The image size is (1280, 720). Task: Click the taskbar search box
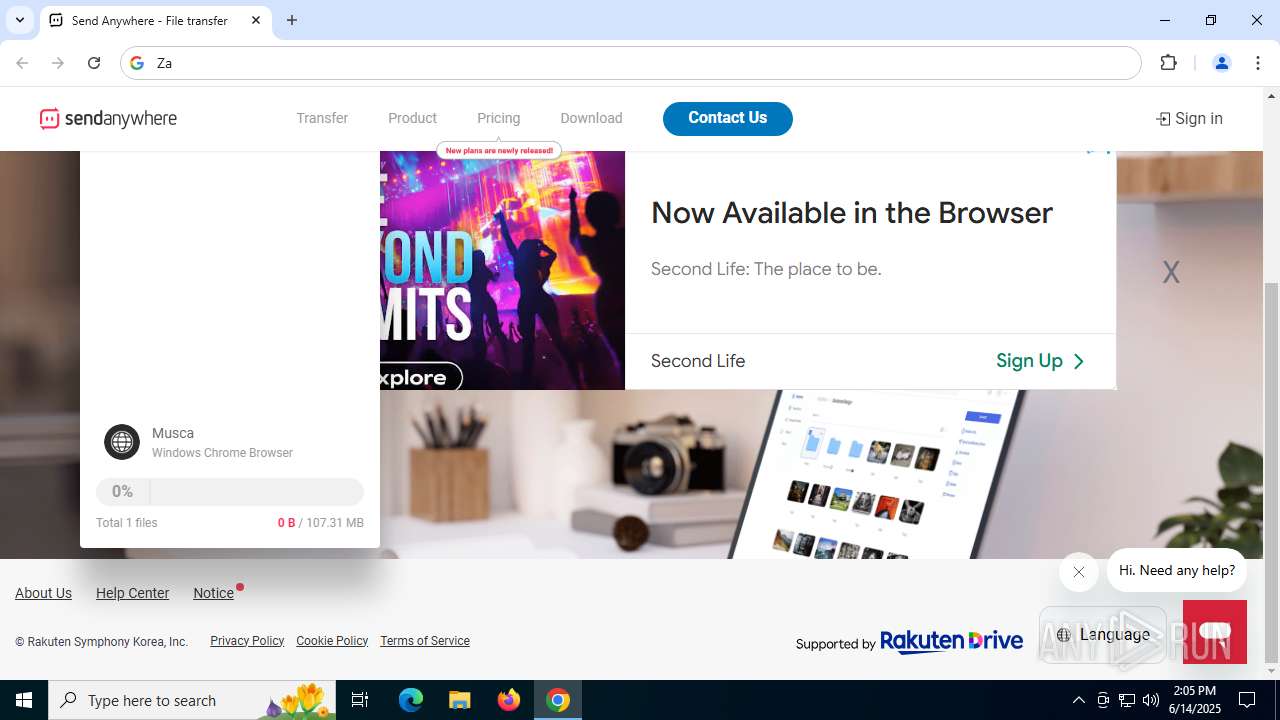[x=194, y=700]
